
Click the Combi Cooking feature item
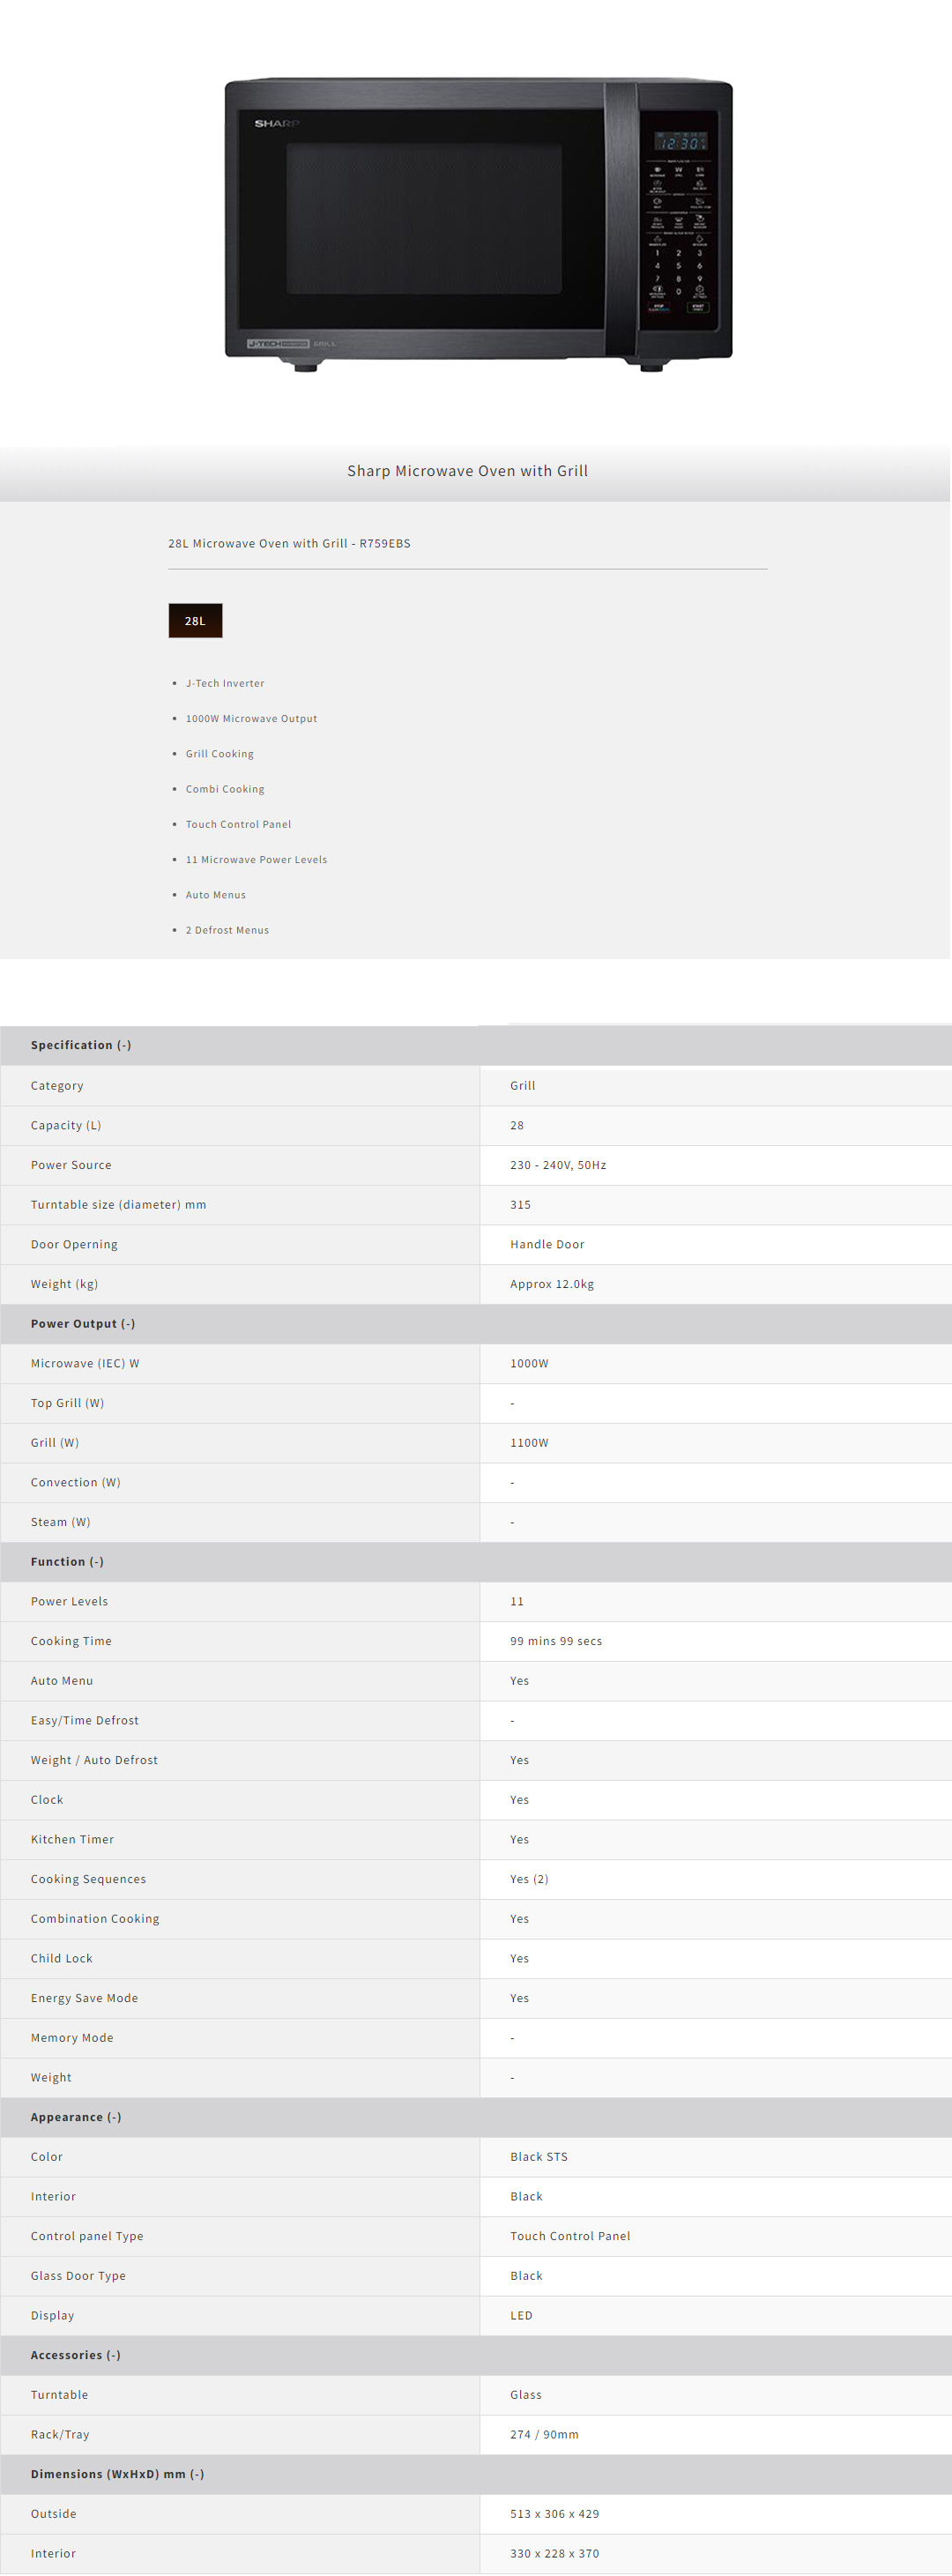click(x=225, y=789)
